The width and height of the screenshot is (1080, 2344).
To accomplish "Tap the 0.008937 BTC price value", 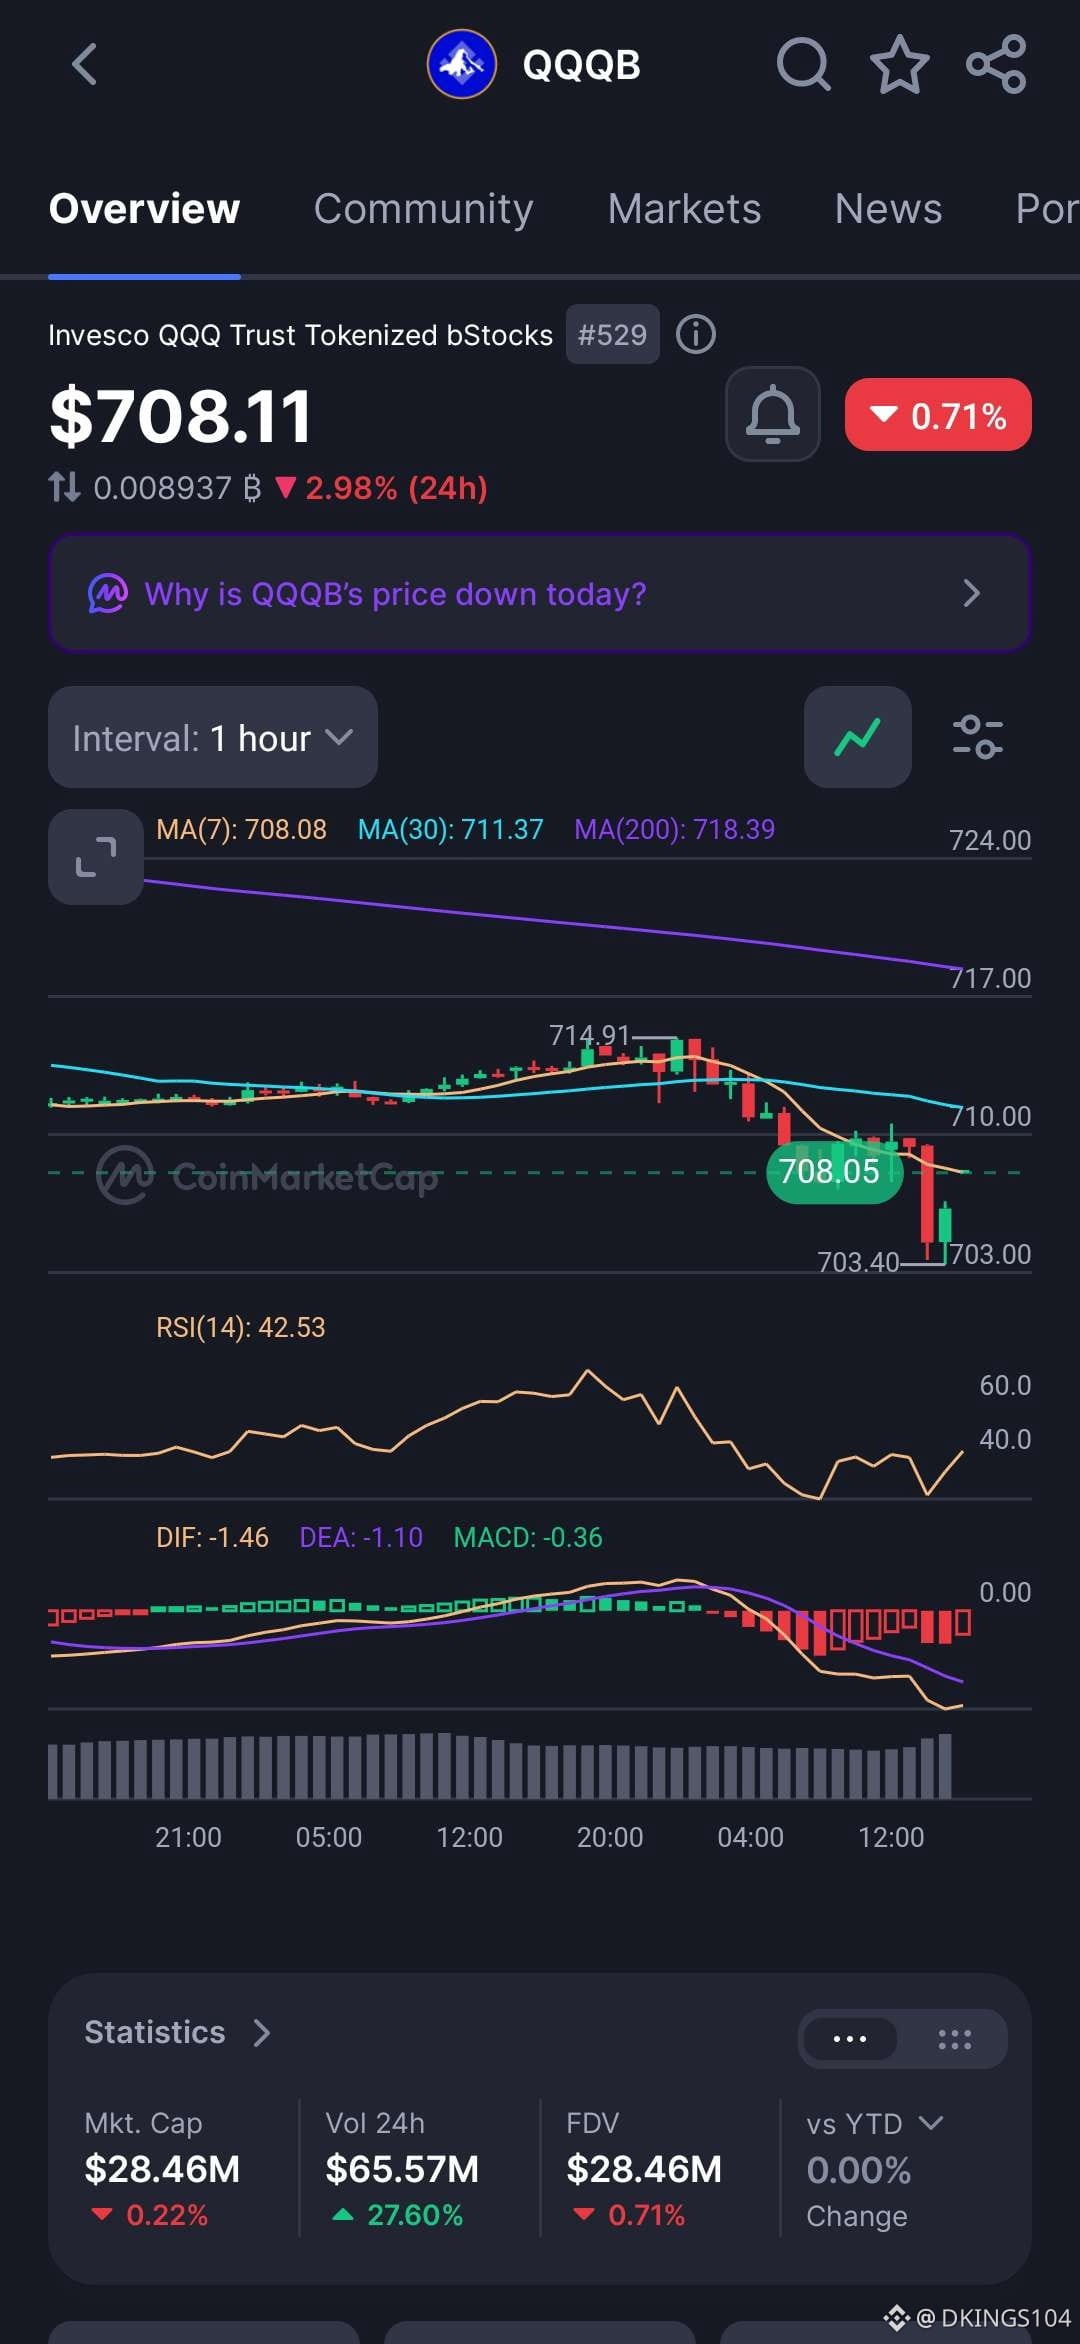I will (x=177, y=488).
